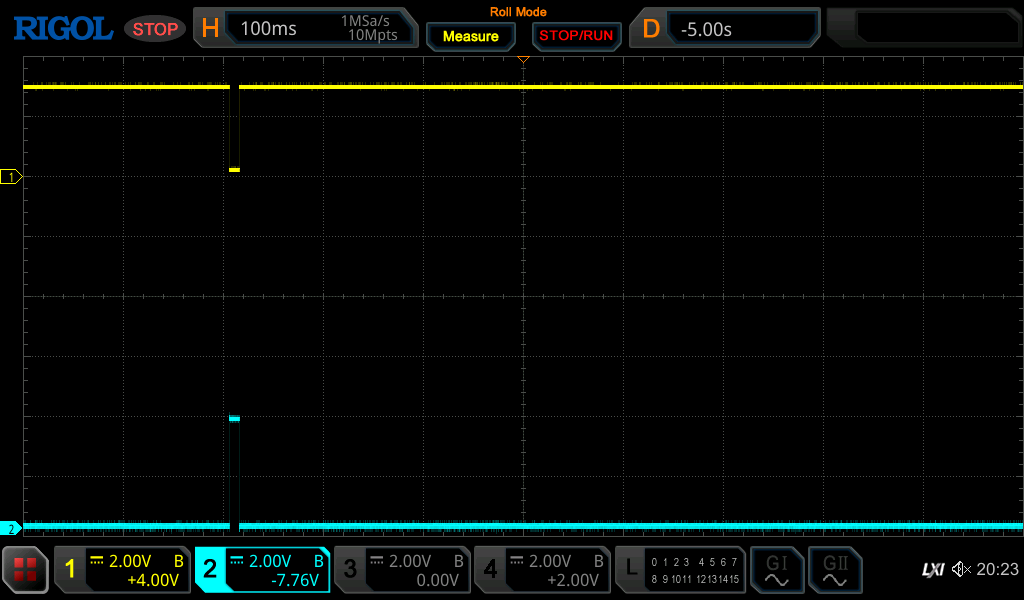This screenshot has height=600, width=1024.
Task: Click the Roll Mode label
Action: tap(518, 12)
